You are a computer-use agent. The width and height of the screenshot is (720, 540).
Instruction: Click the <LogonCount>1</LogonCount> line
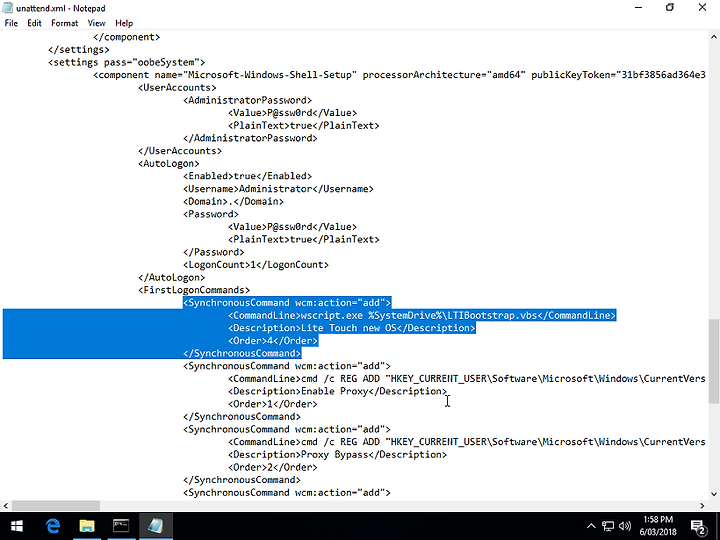click(x=256, y=264)
